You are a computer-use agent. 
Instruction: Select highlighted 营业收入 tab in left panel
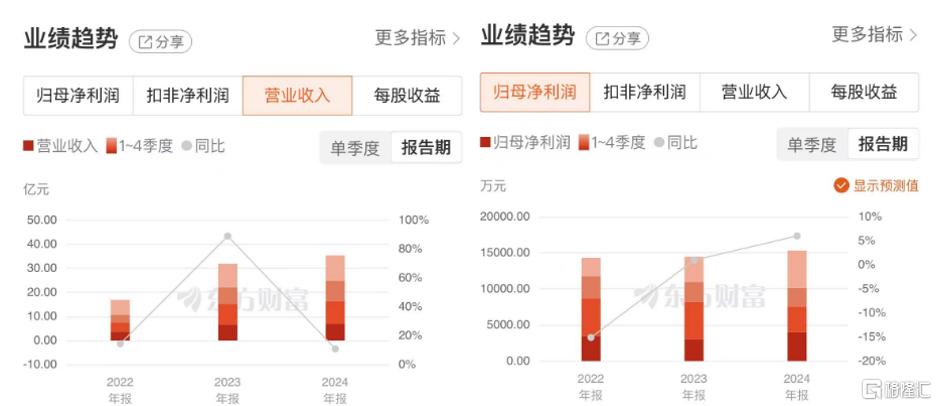(x=298, y=96)
